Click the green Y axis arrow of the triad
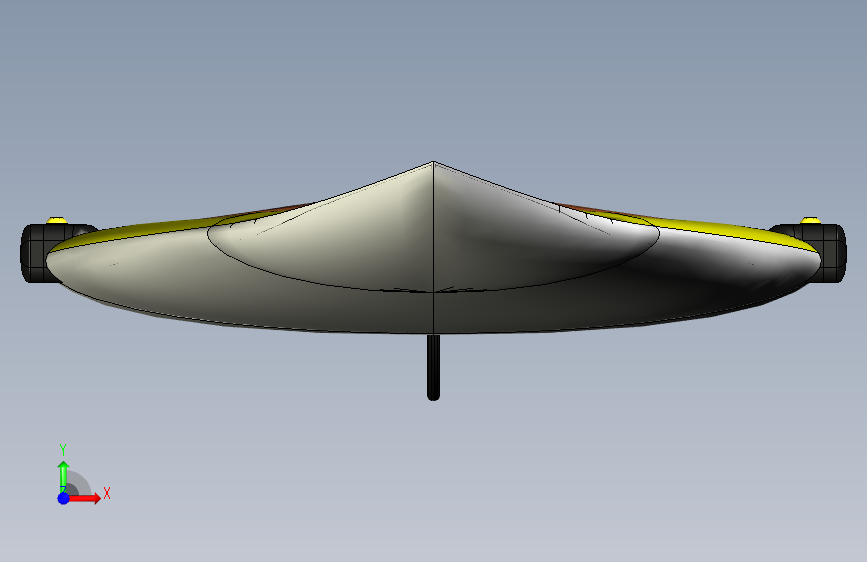 point(64,476)
